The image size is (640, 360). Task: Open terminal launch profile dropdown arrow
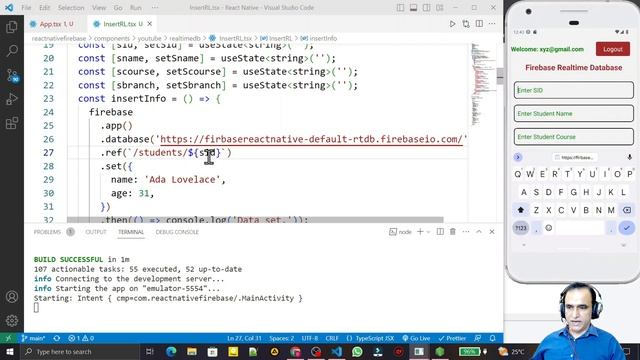pos(428,232)
